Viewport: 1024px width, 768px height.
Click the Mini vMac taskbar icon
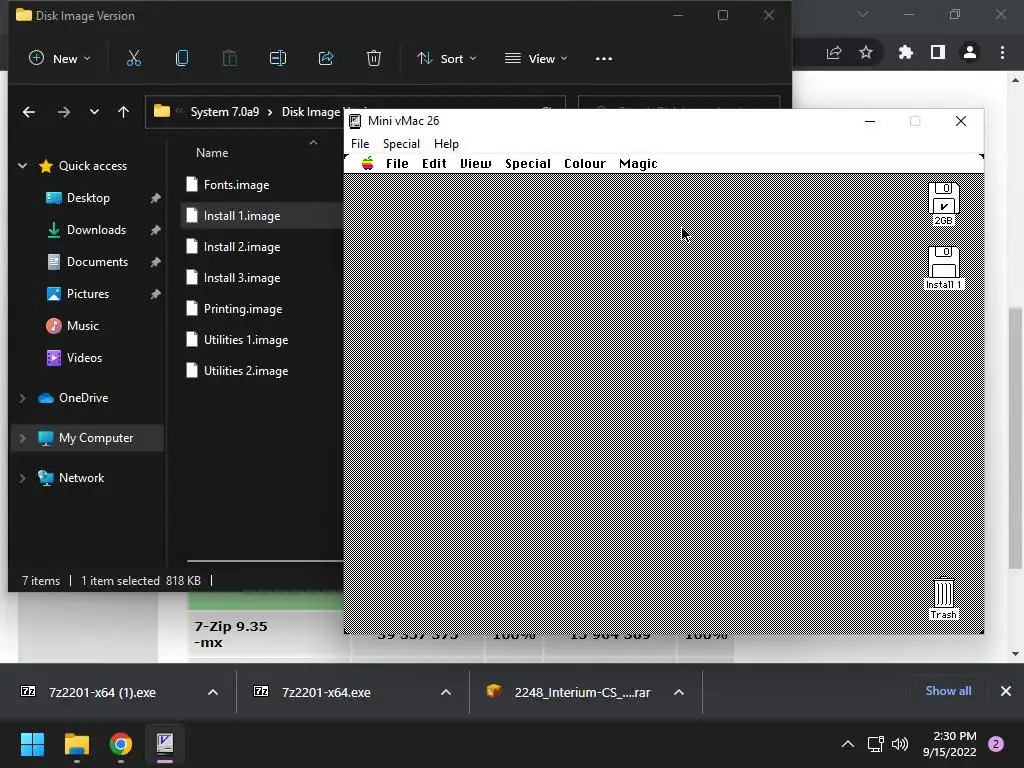coord(165,743)
